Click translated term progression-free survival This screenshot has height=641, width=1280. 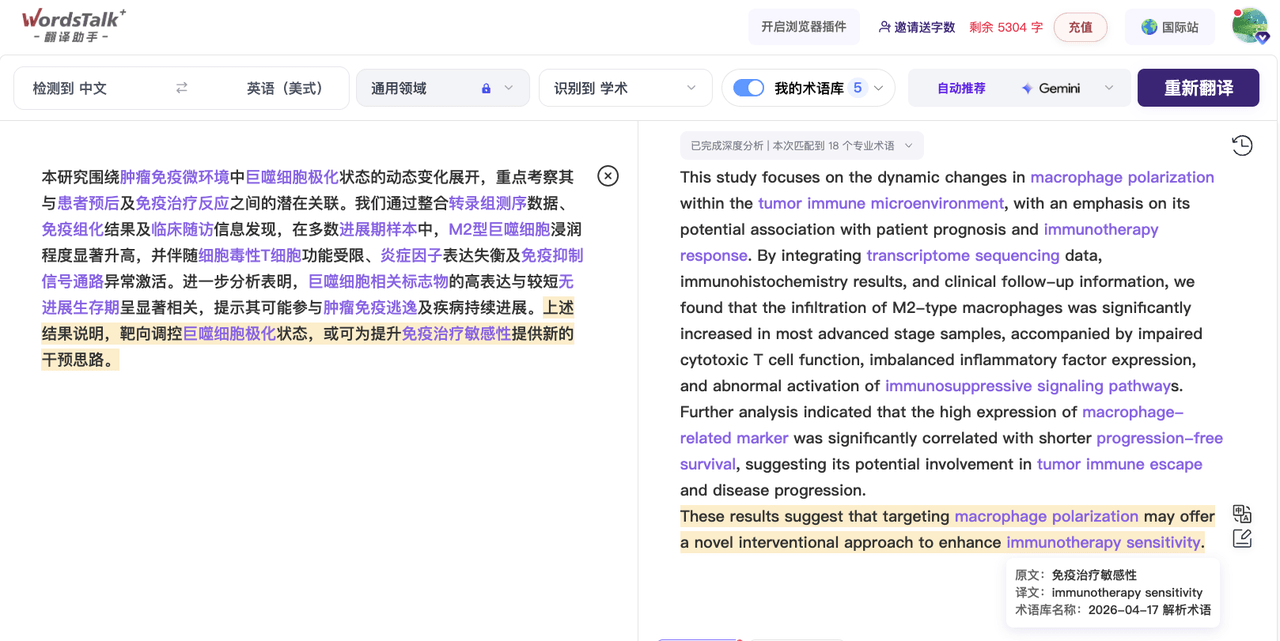tap(1159, 438)
